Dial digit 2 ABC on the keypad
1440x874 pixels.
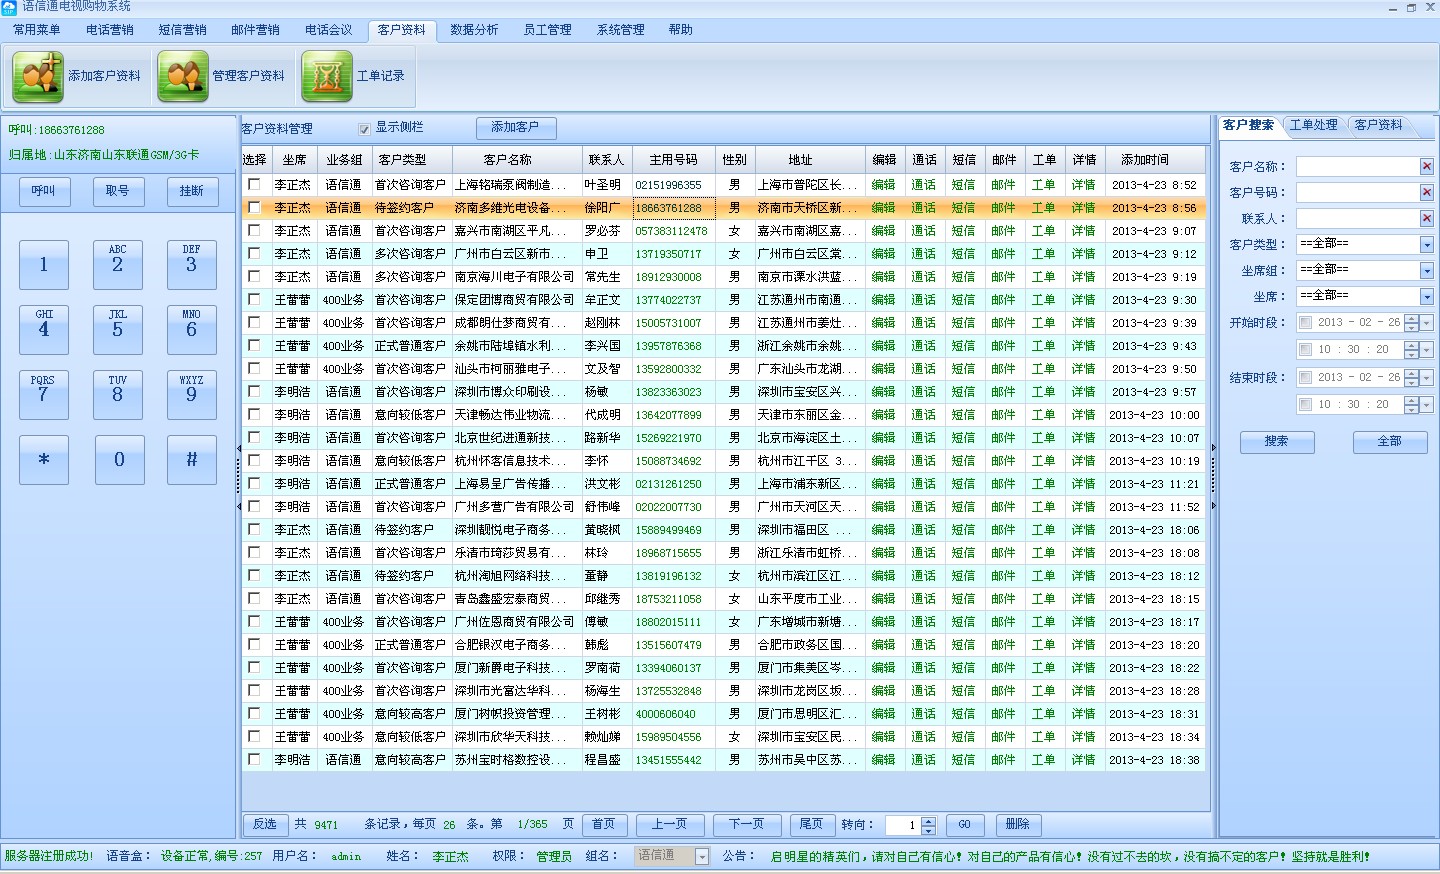pyautogui.click(x=117, y=264)
